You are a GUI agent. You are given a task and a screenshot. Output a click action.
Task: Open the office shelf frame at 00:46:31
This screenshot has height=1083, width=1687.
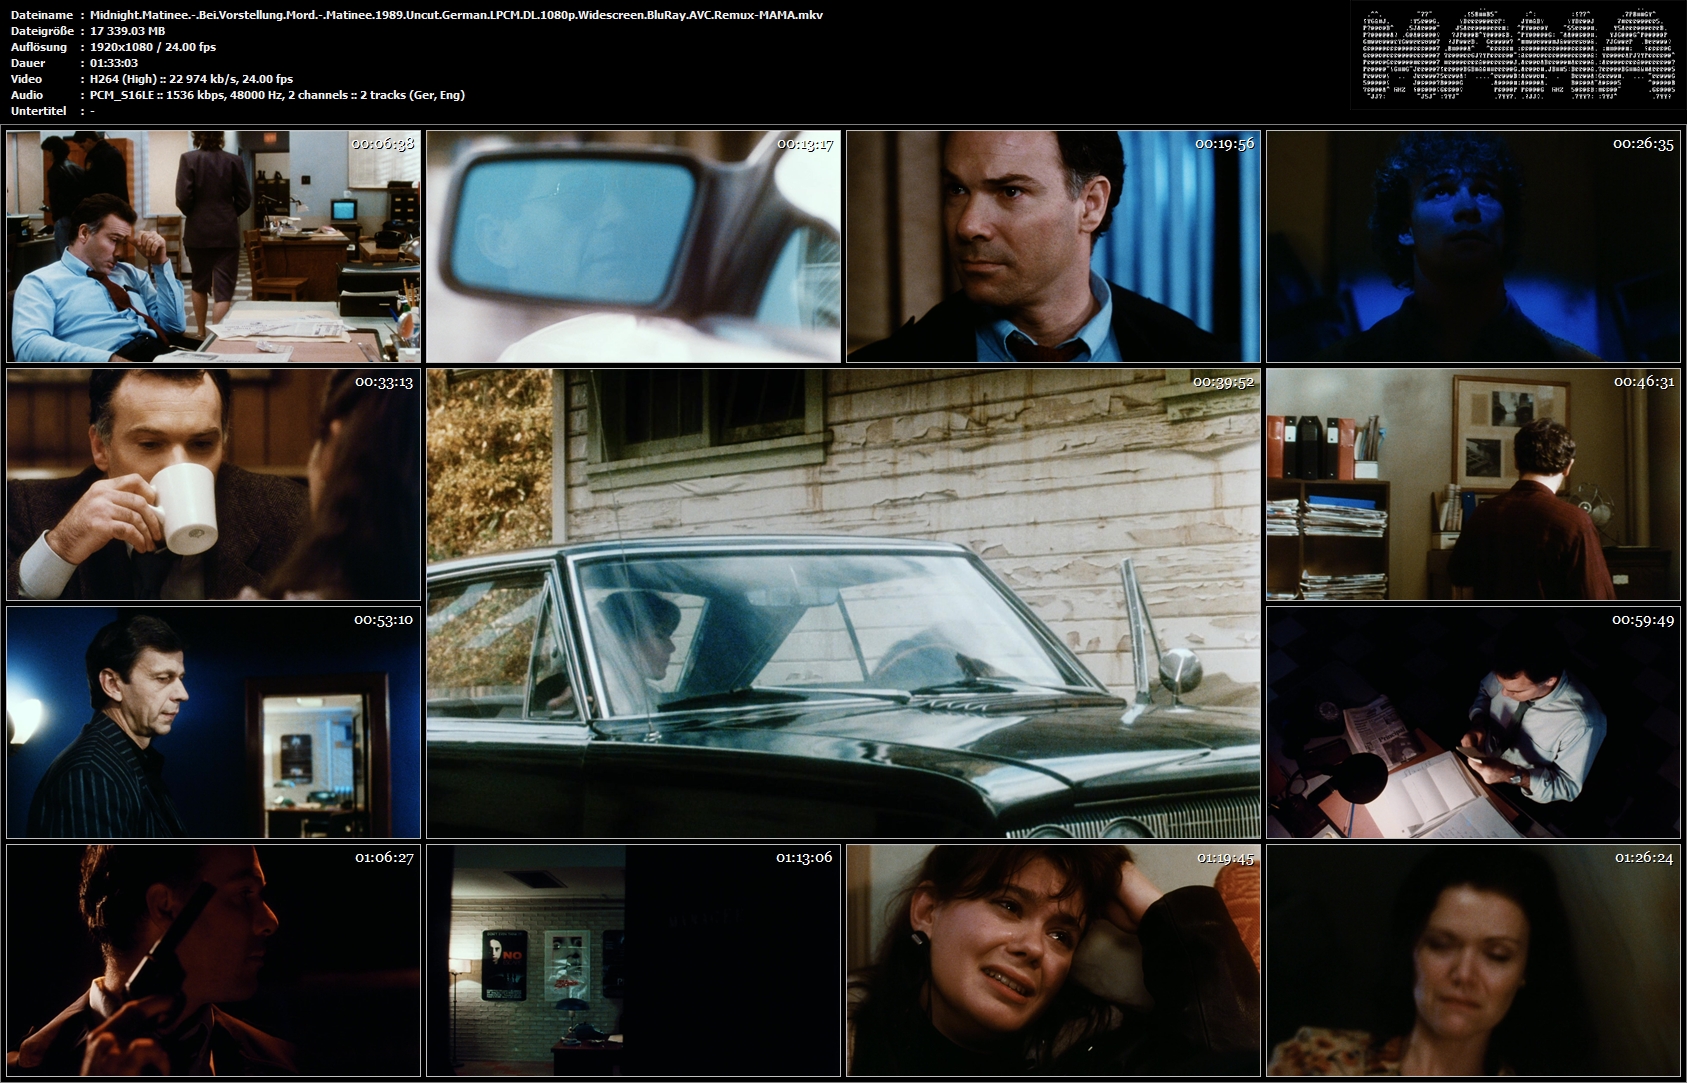pyautogui.click(x=1473, y=484)
